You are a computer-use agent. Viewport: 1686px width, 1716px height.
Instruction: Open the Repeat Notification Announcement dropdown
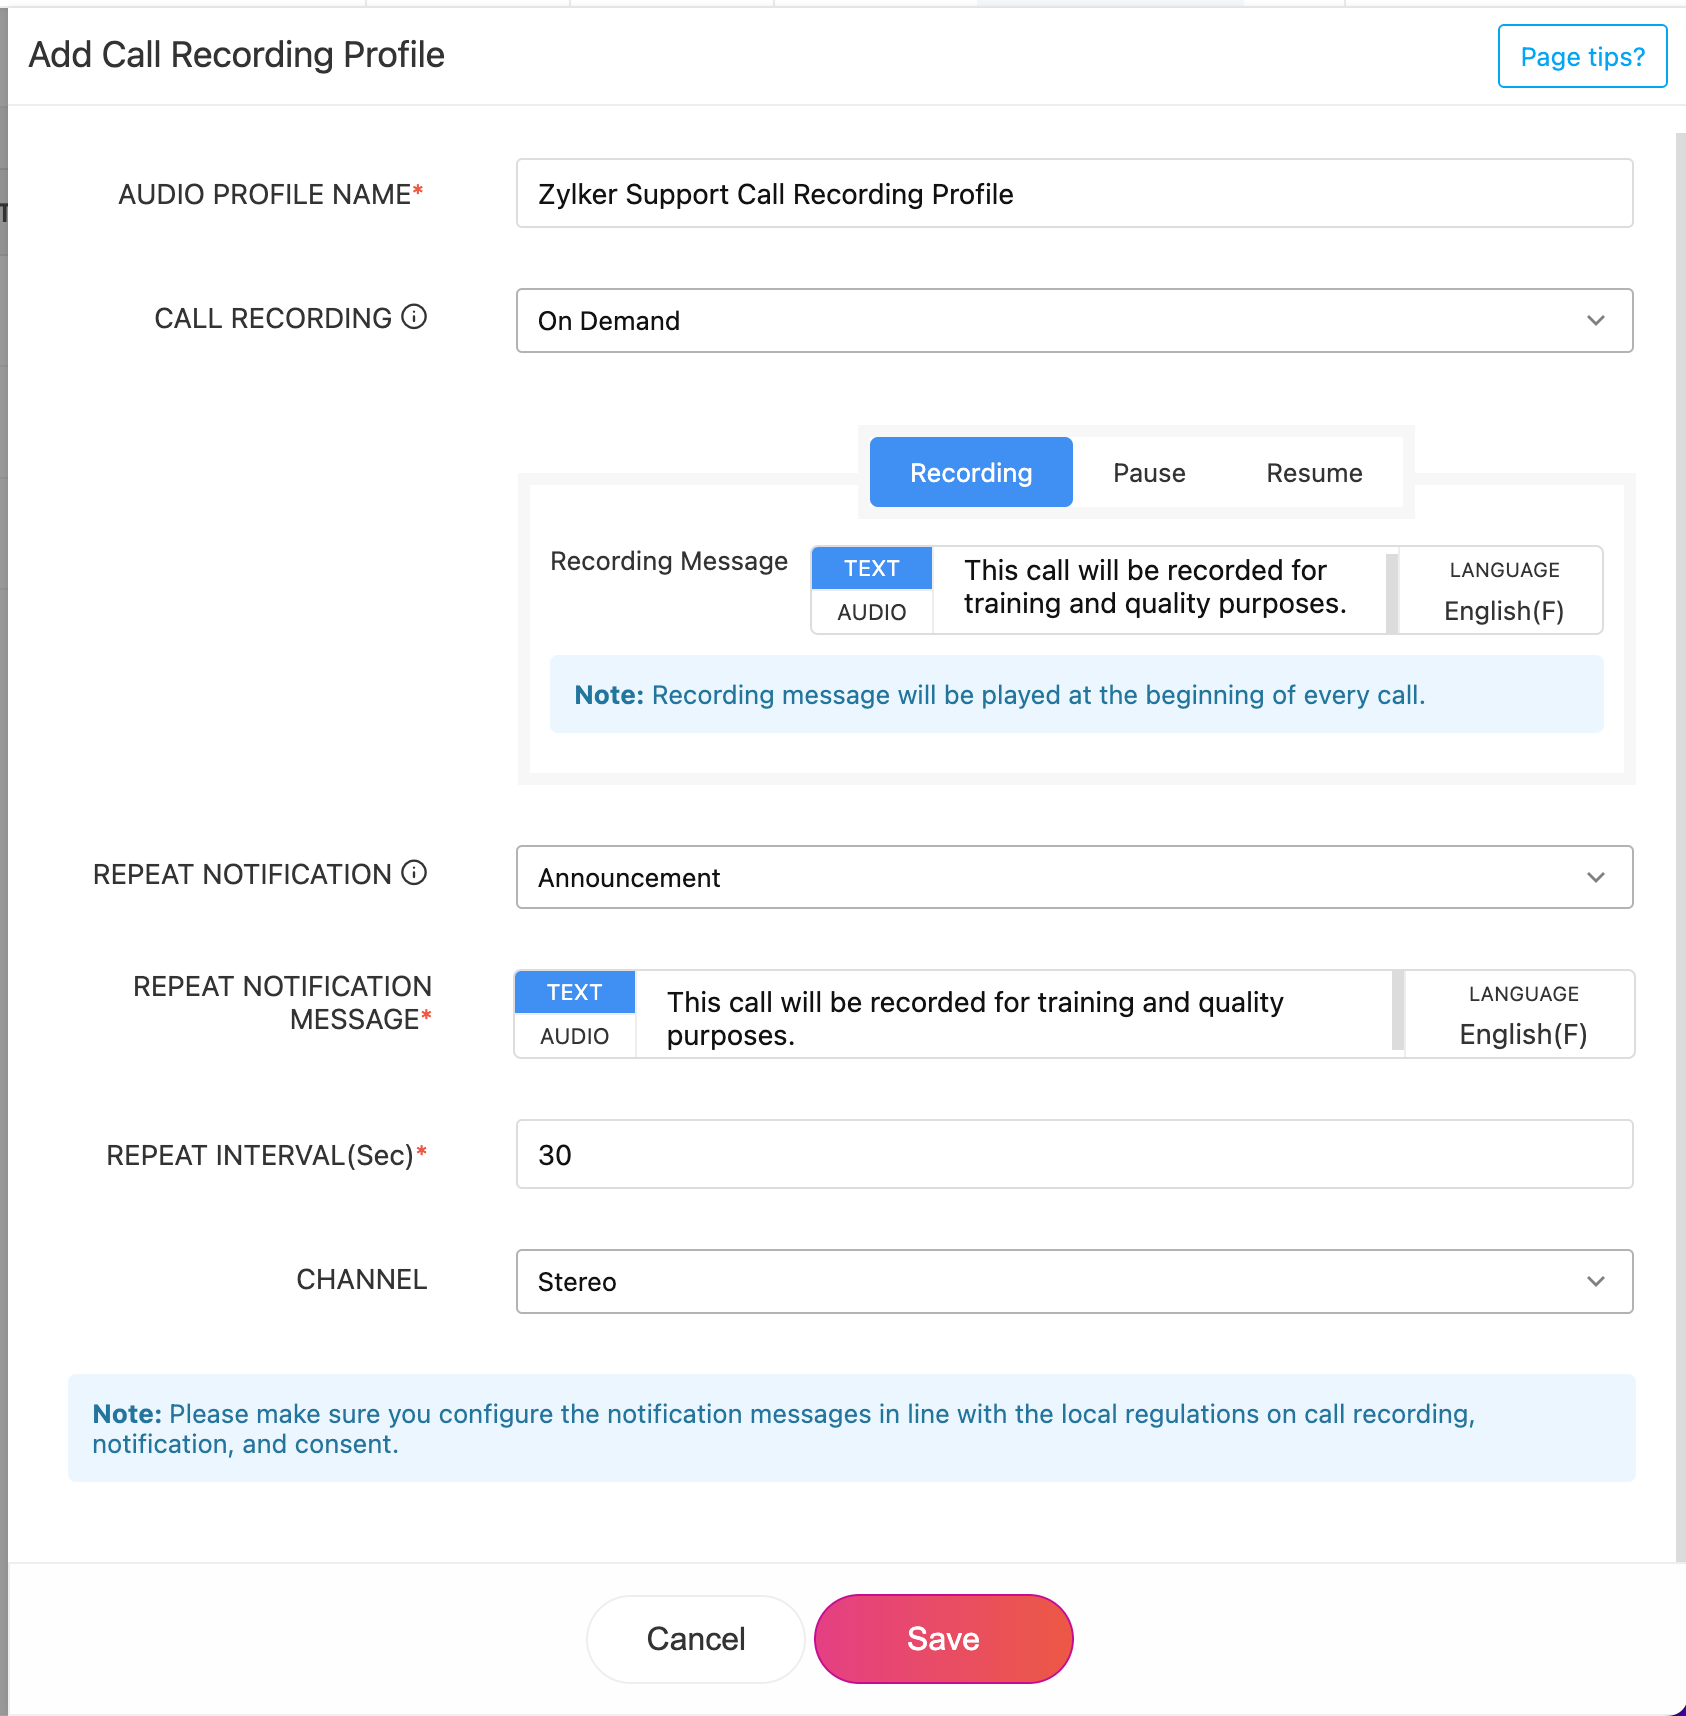1074,877
